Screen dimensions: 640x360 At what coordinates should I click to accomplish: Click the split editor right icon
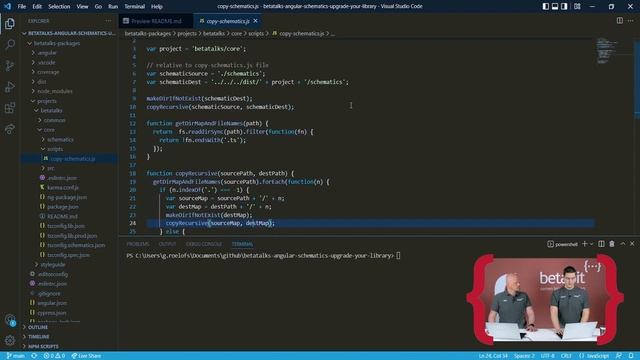coord(620,20)
